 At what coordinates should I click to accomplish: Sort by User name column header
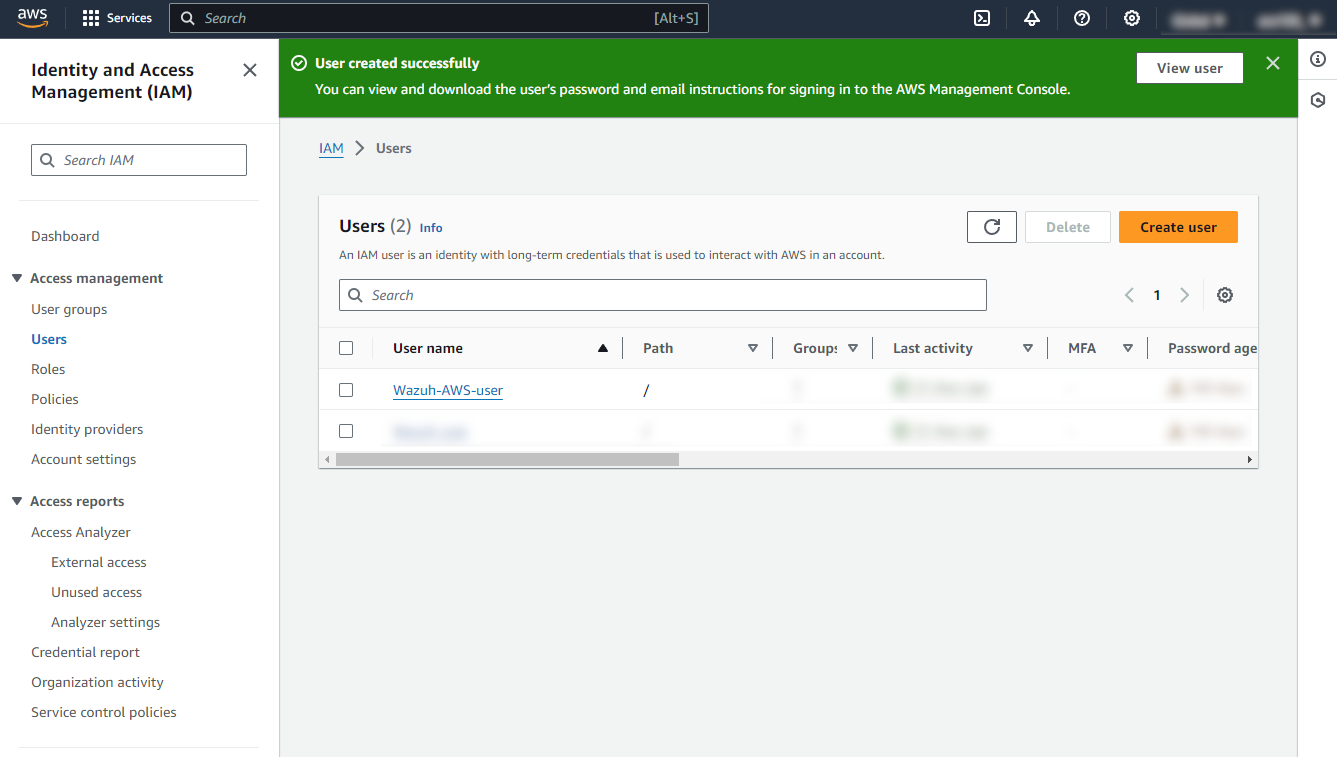tap(428, 347)
